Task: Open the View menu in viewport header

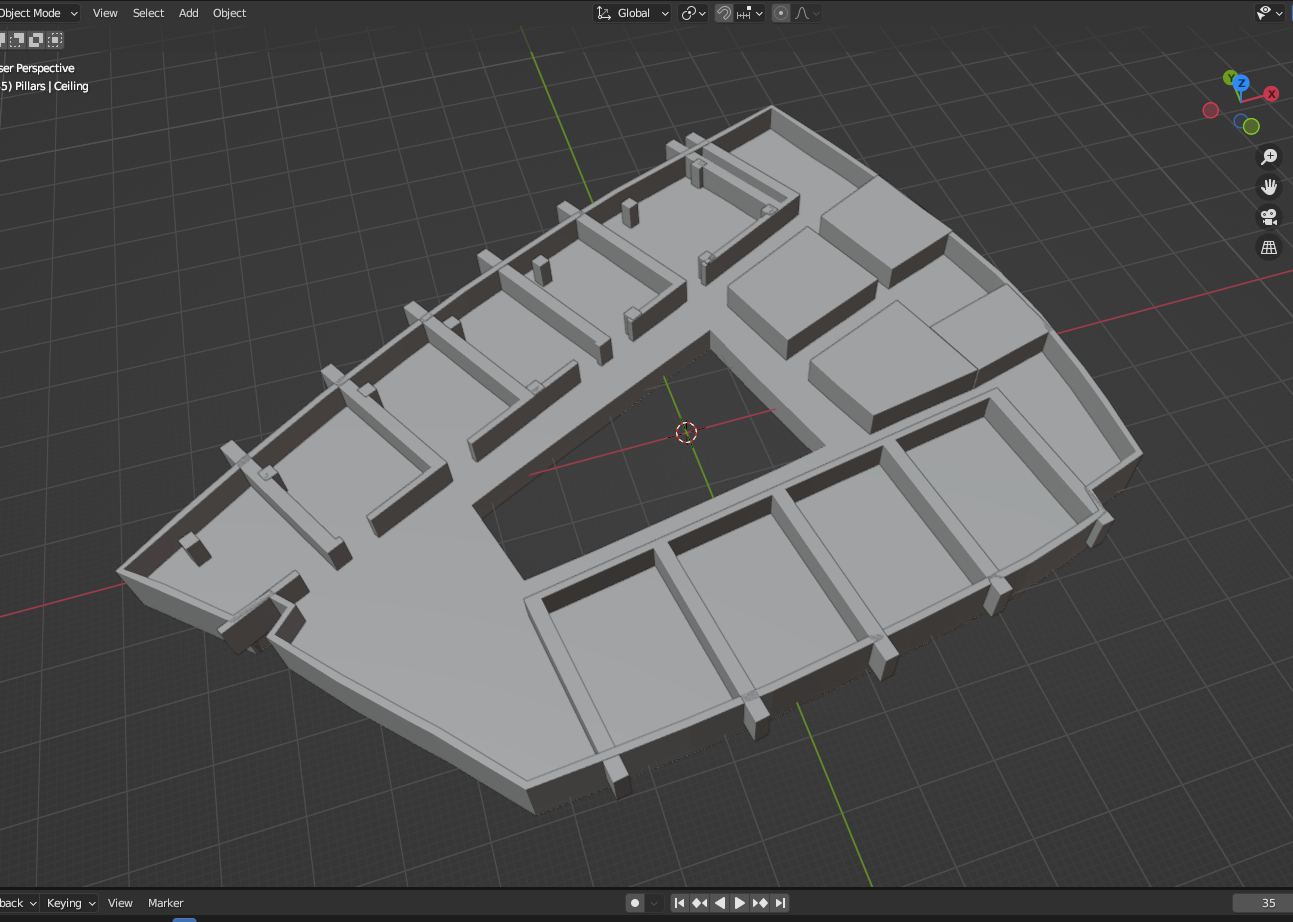Action: pos(105,13)
